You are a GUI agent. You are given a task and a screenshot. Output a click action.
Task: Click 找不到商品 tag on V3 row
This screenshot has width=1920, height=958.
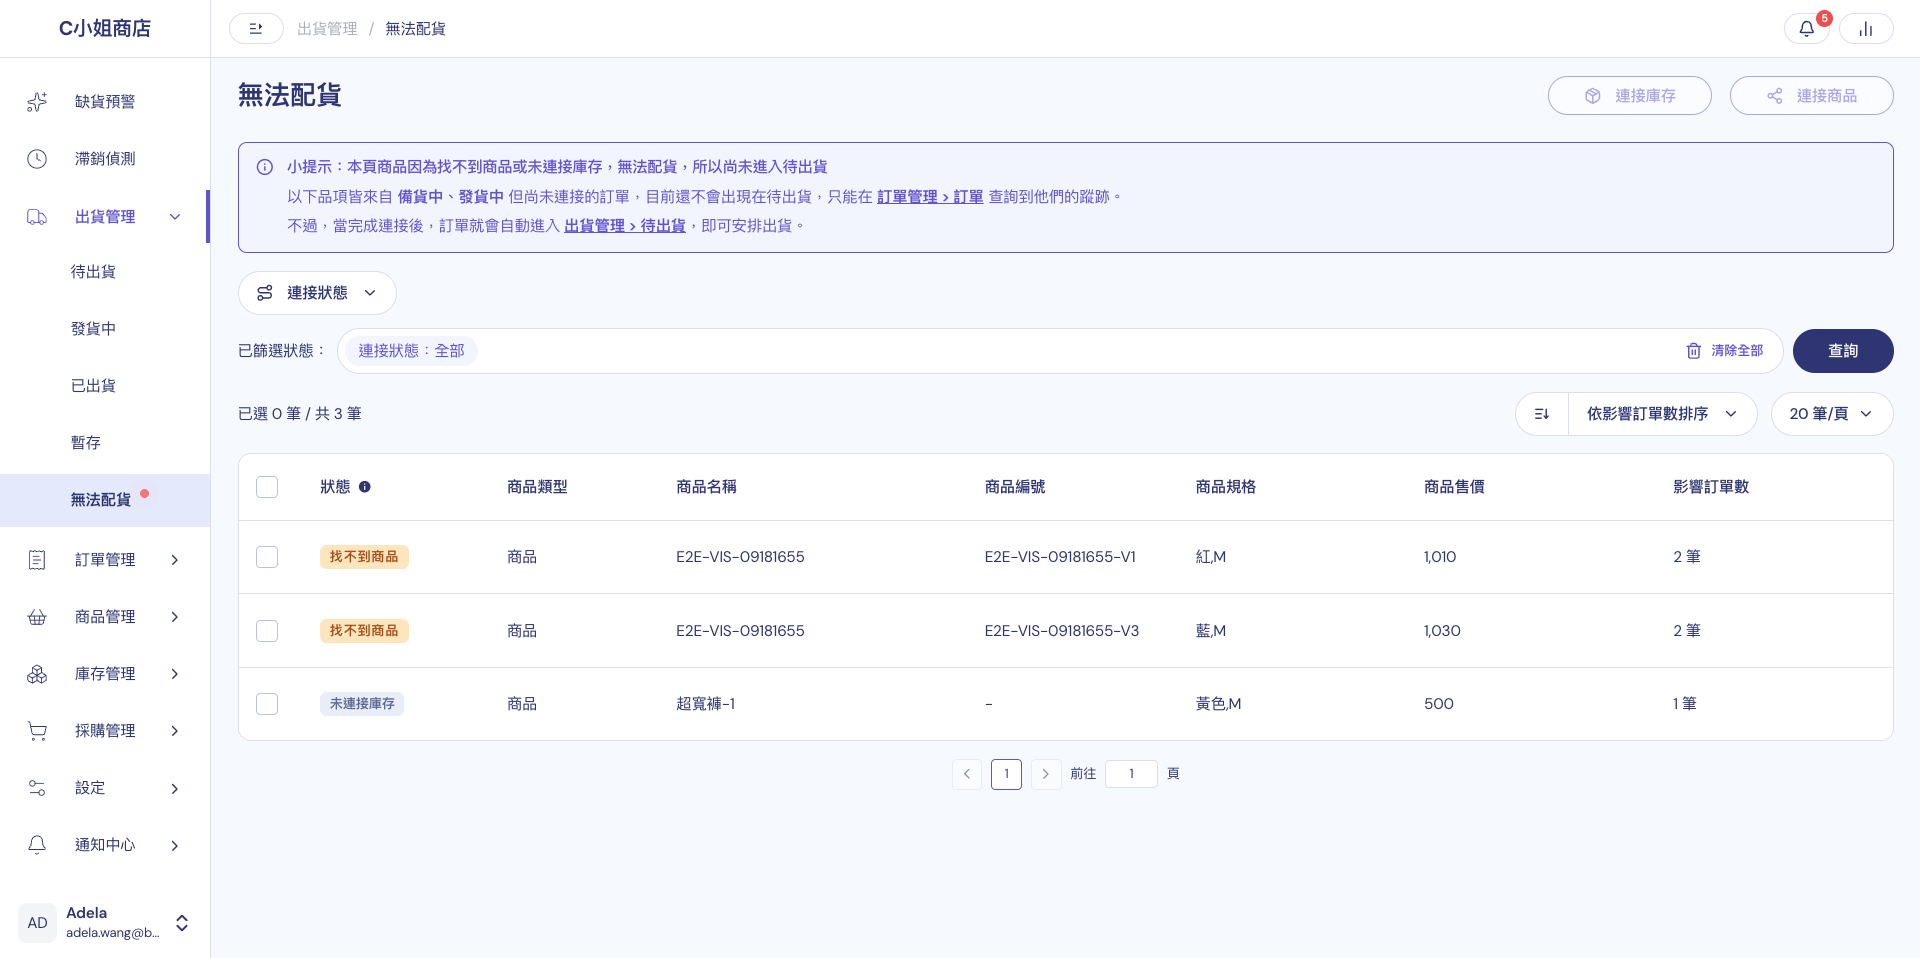(364, 631)
